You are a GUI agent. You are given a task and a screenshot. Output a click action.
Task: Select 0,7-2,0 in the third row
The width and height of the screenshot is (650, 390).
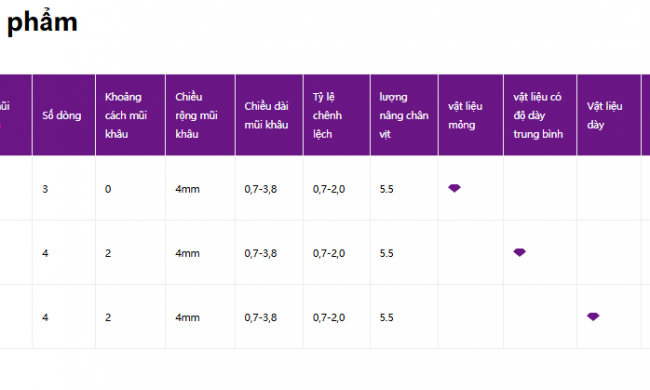329,317
